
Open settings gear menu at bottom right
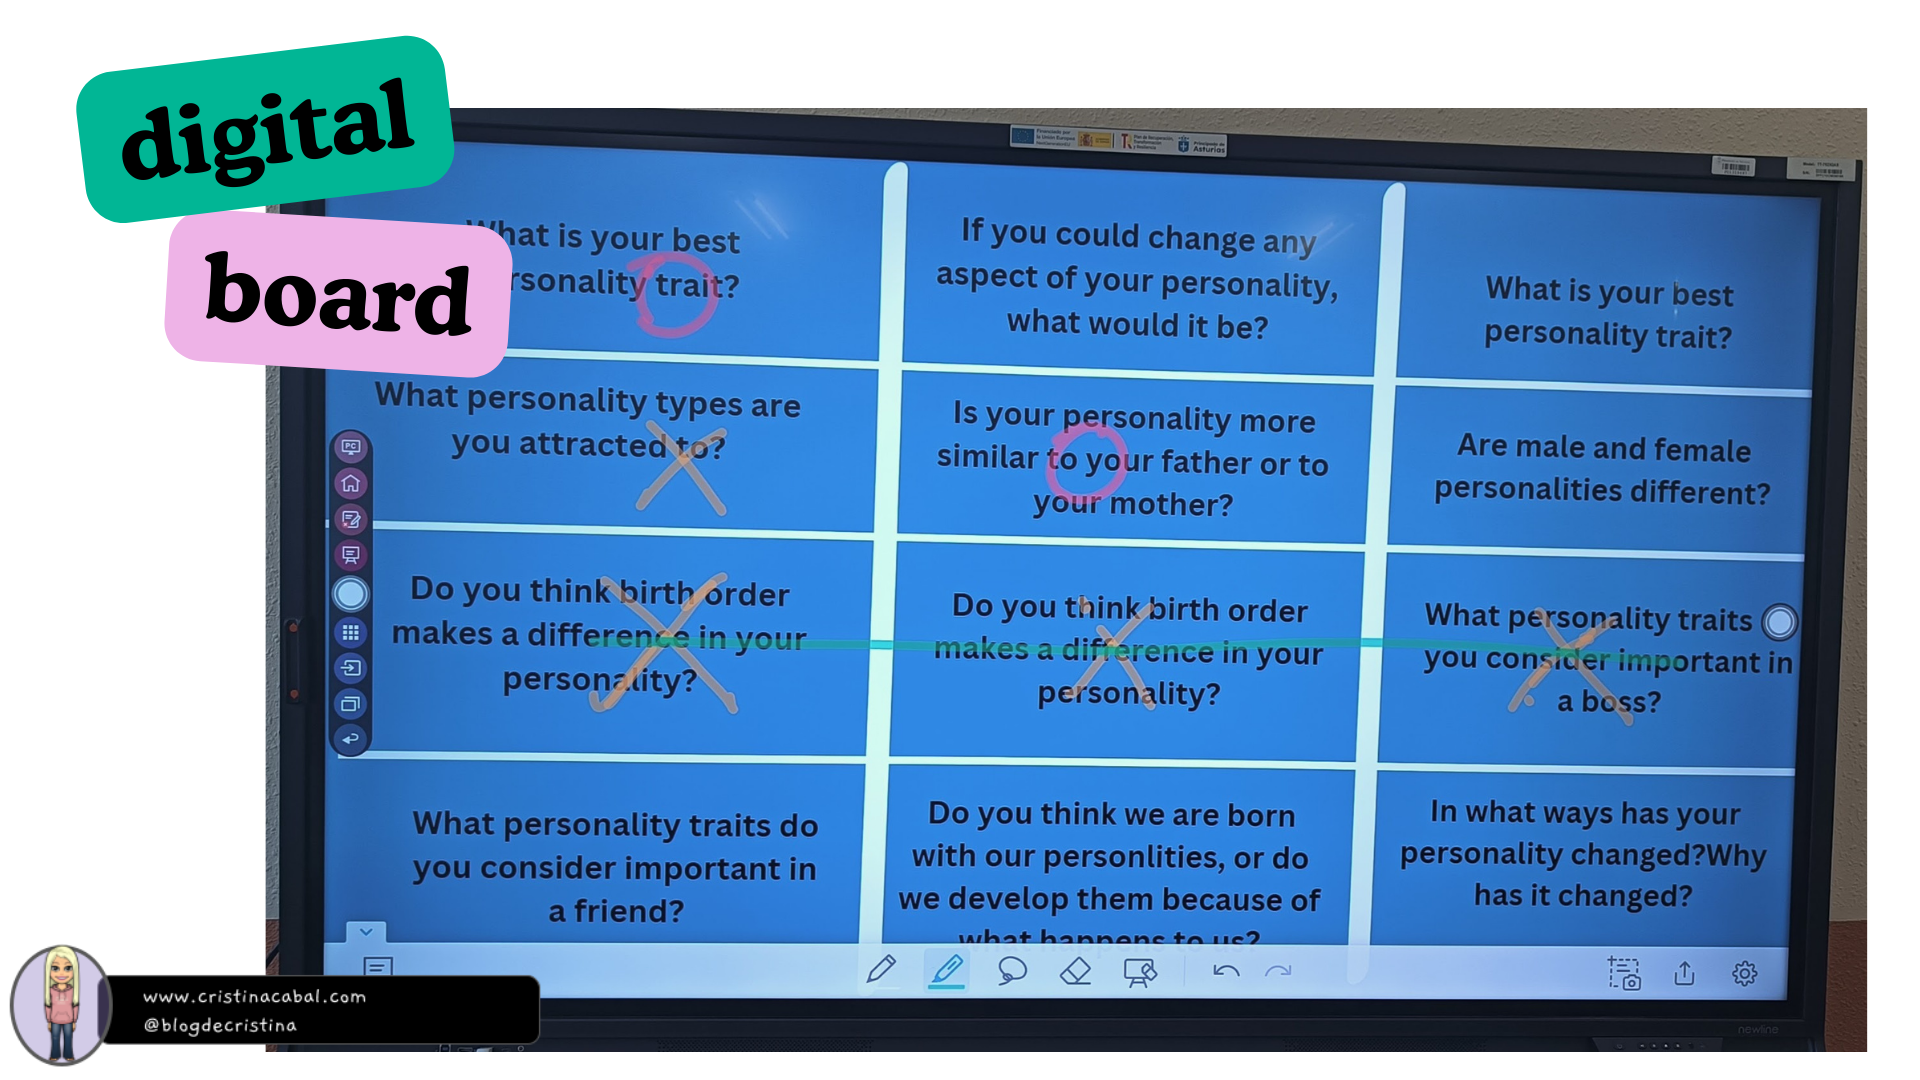point(1743,971)
